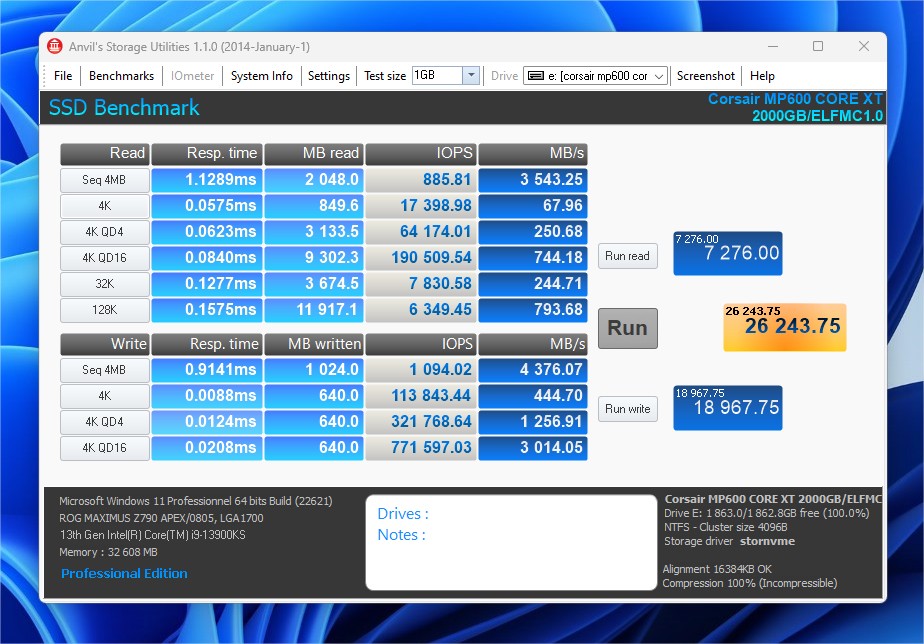Click the total score 26 243.75 box
The width and height of the screenshot is (924, 644).
pos(784,327)
